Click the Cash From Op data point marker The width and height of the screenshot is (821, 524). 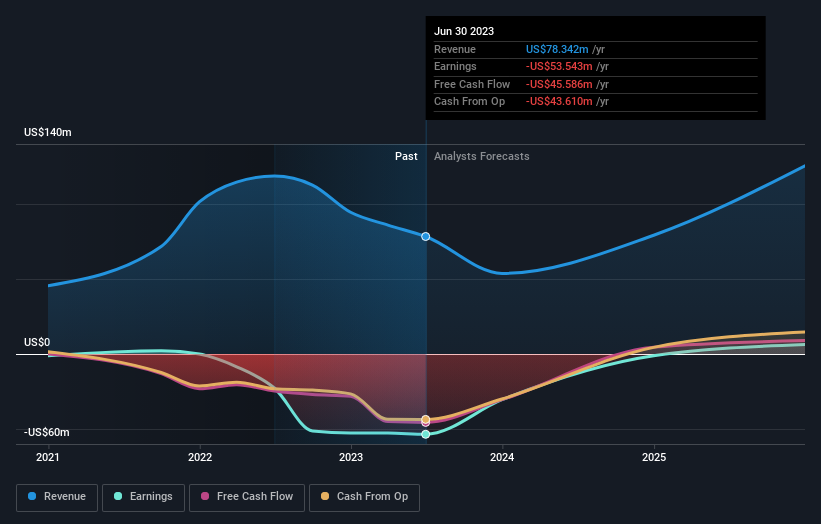[x=426, y=419]
